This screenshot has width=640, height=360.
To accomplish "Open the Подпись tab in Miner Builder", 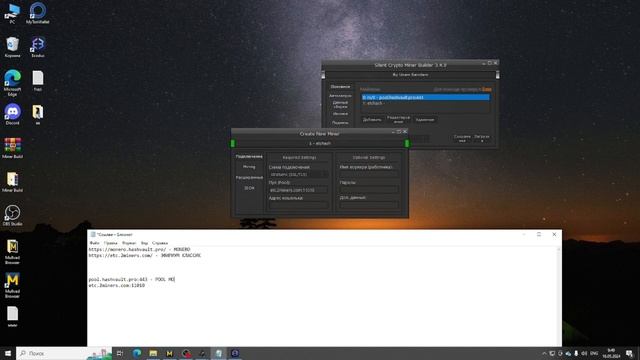I will click(340, 123).
